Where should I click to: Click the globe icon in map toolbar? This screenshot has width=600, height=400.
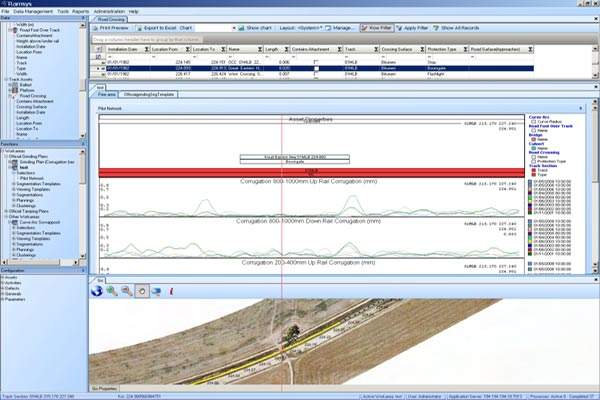tap(98, 290)
